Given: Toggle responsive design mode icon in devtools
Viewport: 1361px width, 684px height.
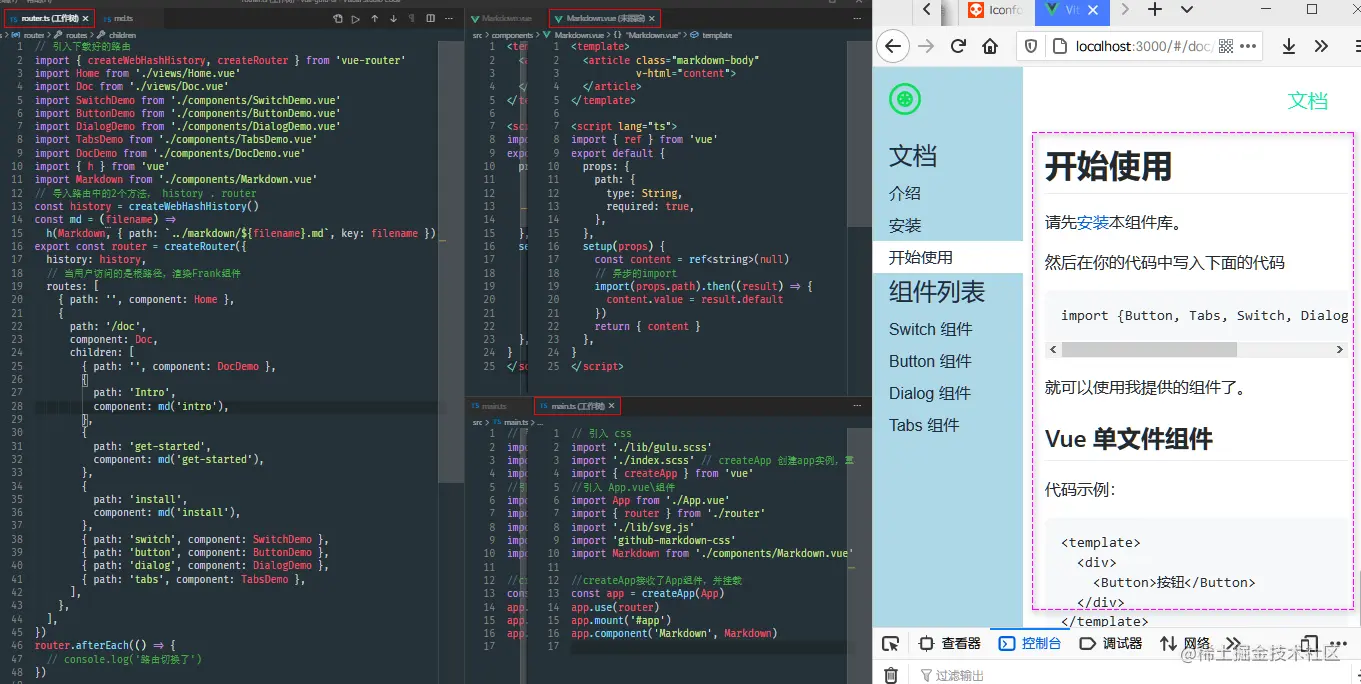Looking at the screenshot, I should [x=1309, y=644].
